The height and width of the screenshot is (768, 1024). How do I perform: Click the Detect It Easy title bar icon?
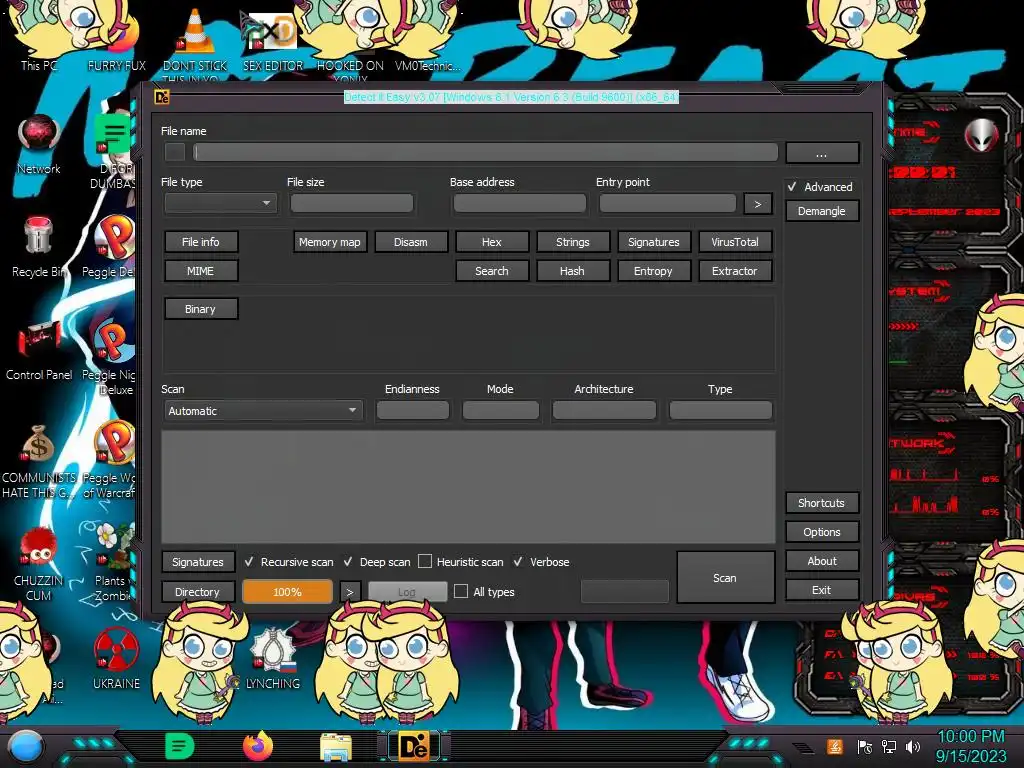click(162, 97)
